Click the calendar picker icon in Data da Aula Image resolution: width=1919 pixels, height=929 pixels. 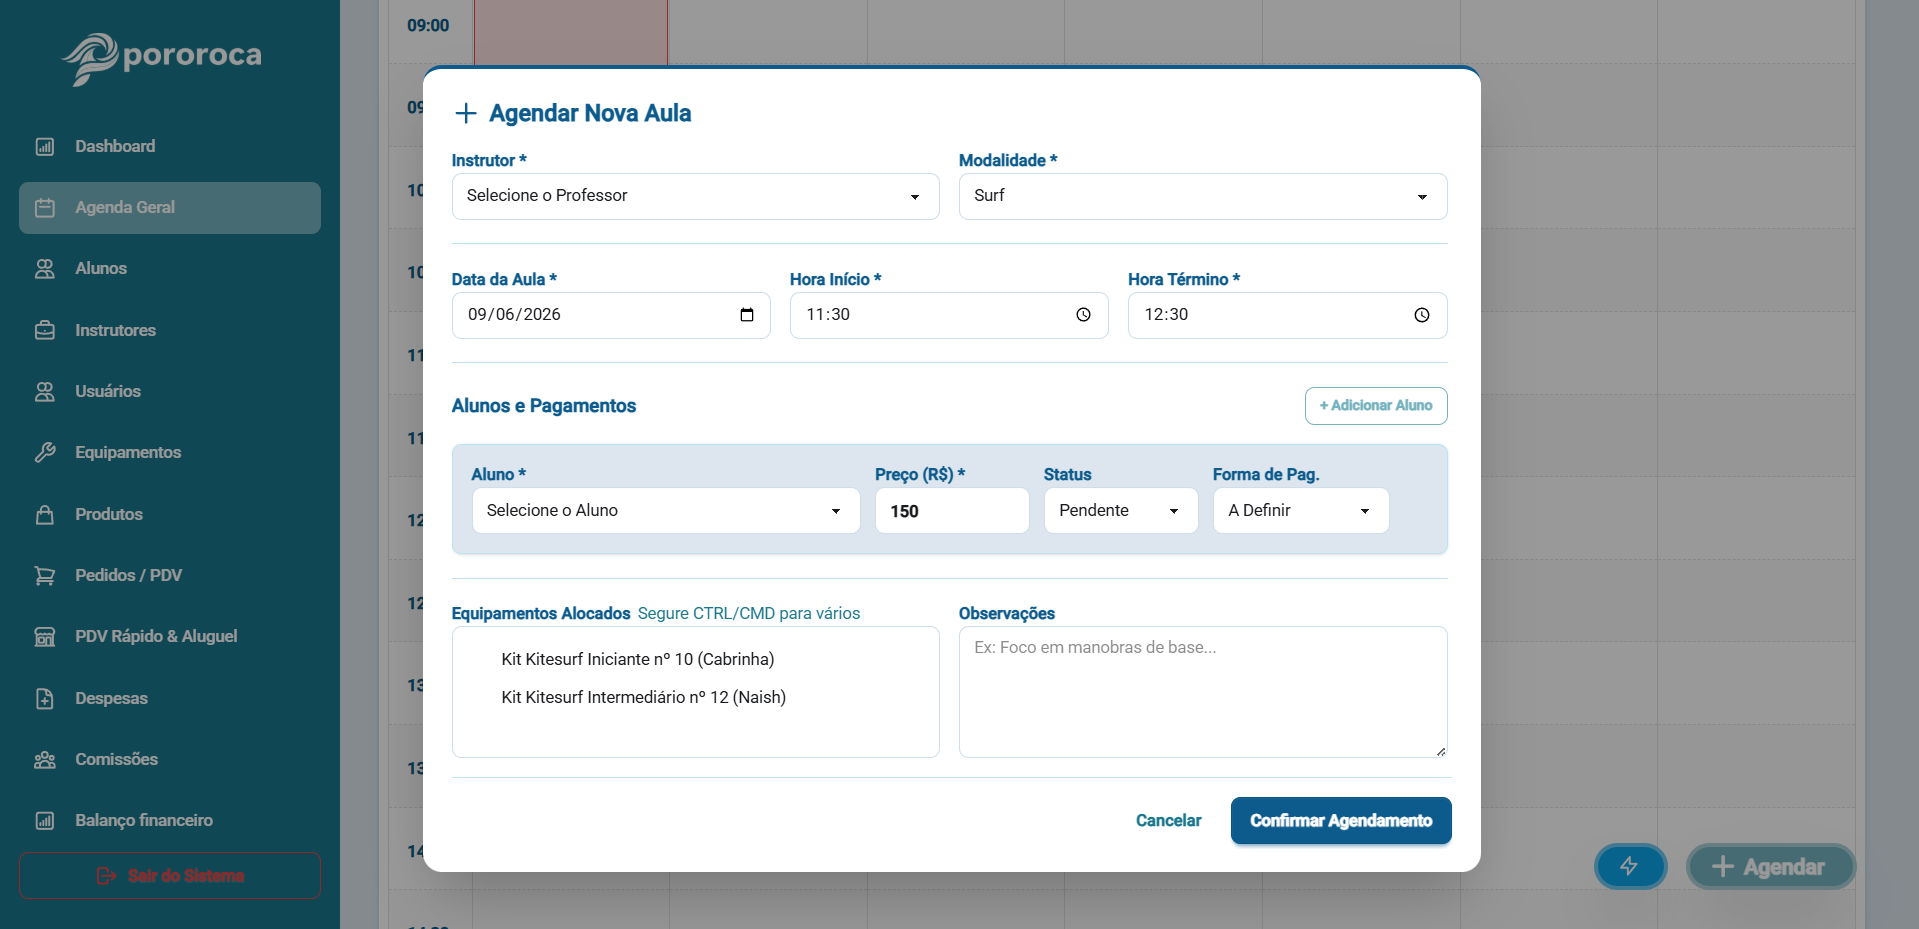[747, 315]
